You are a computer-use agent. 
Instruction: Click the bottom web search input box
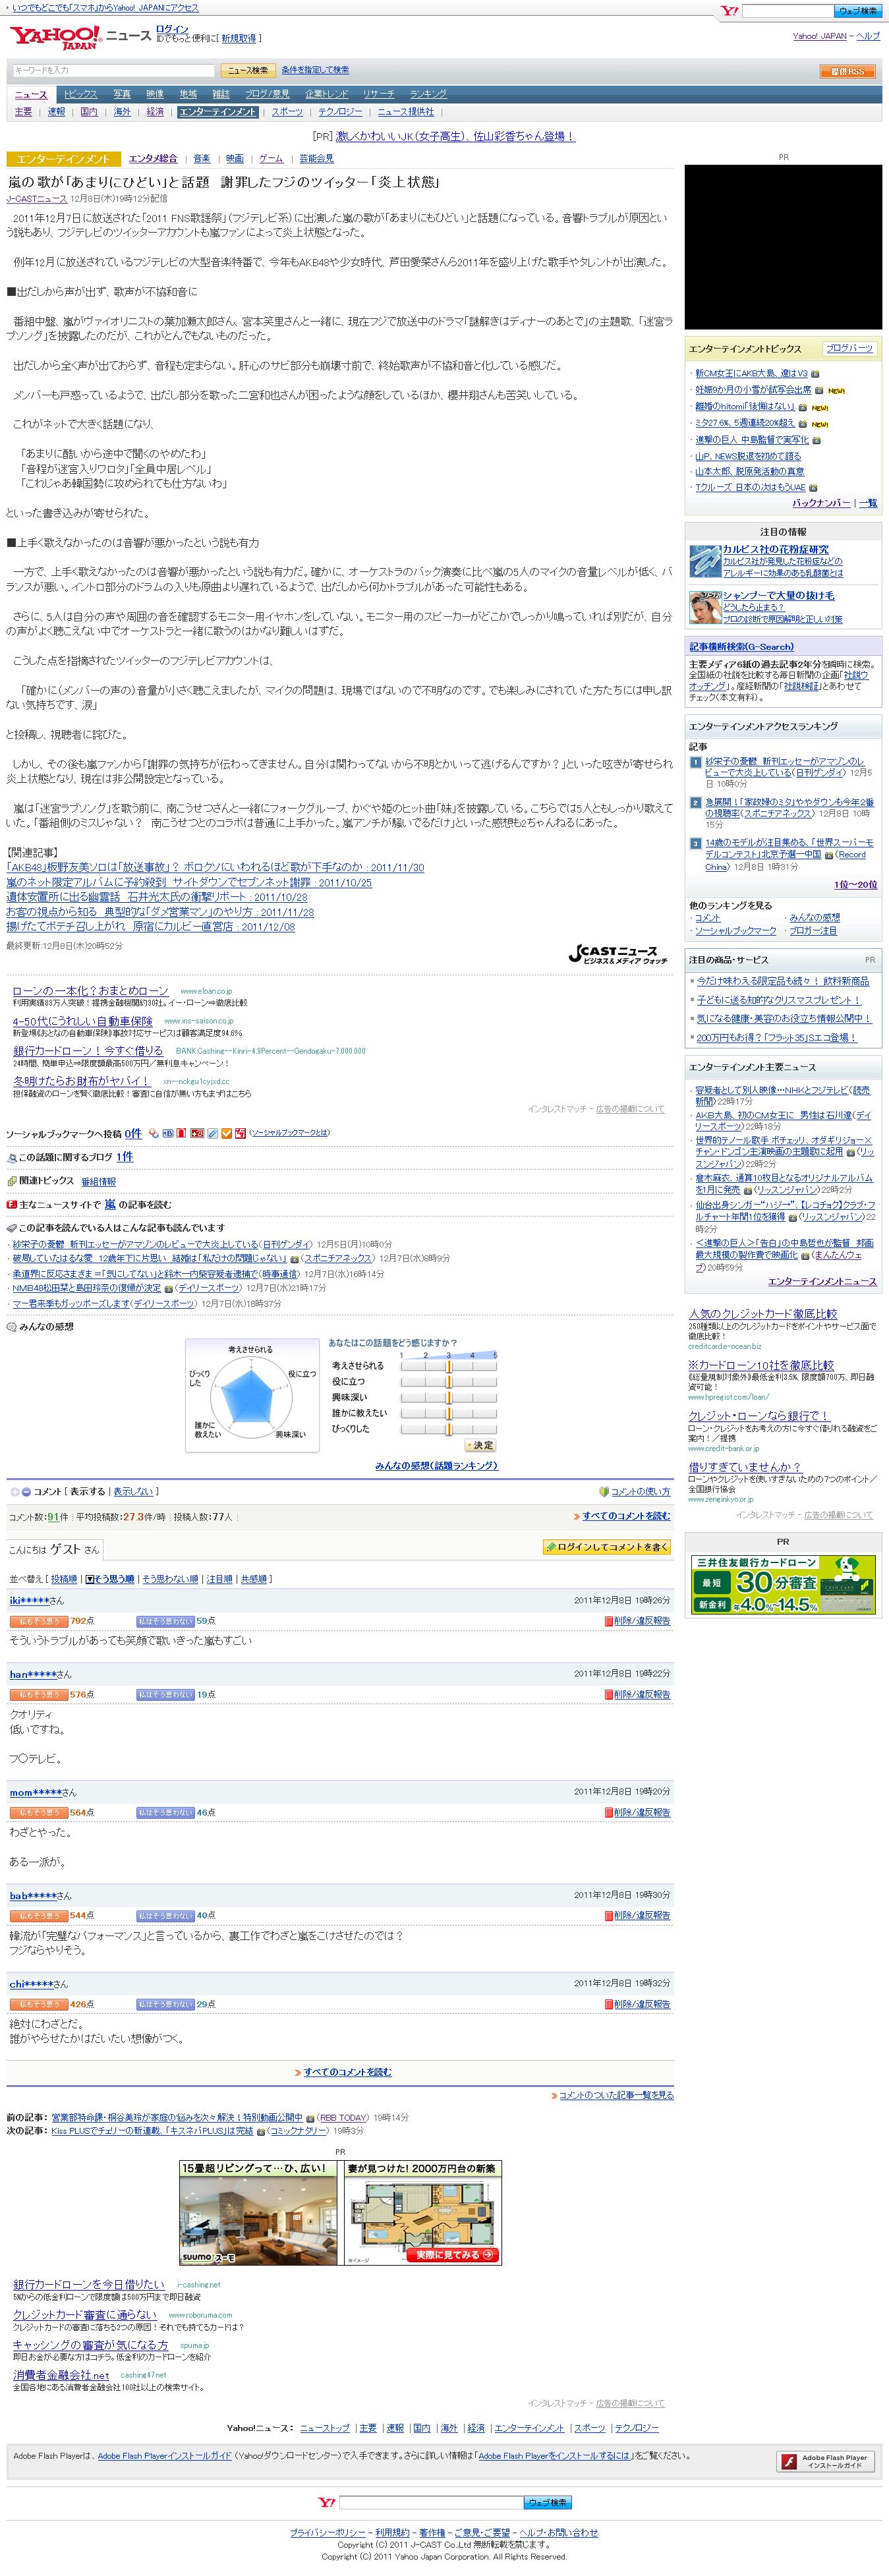pos(431,2502)
